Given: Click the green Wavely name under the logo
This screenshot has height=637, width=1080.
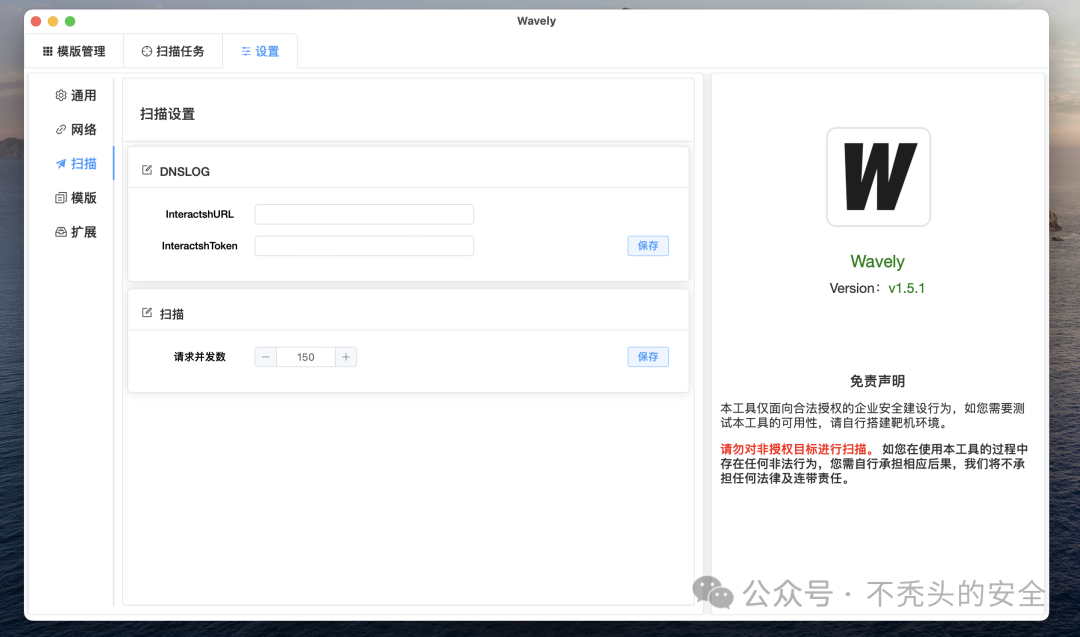Looking at the screenshot, I should [x=878, y=262].
